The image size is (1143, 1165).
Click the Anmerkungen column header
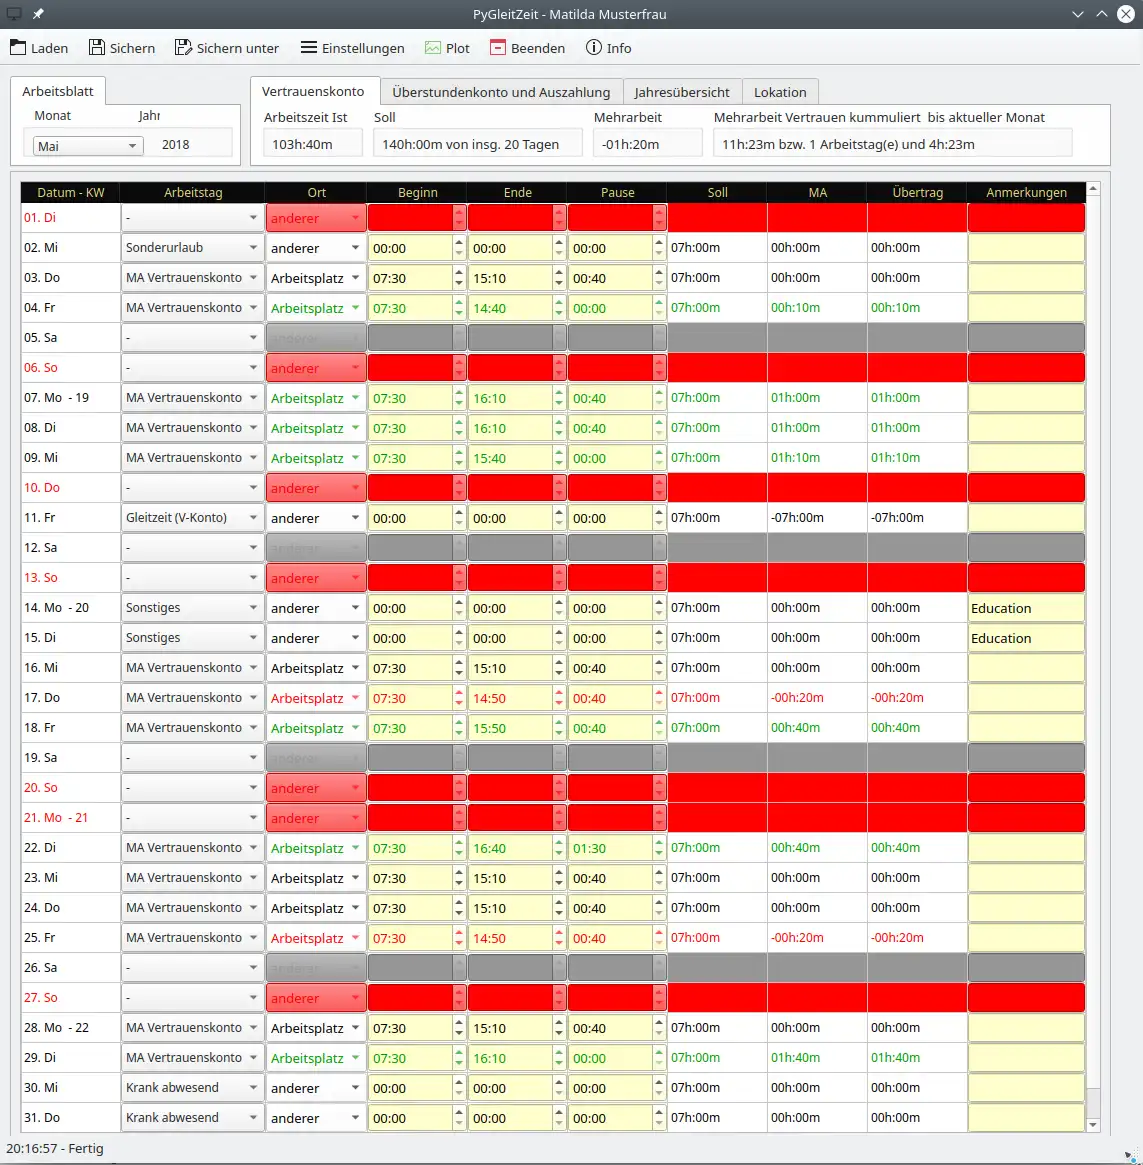1026,192
